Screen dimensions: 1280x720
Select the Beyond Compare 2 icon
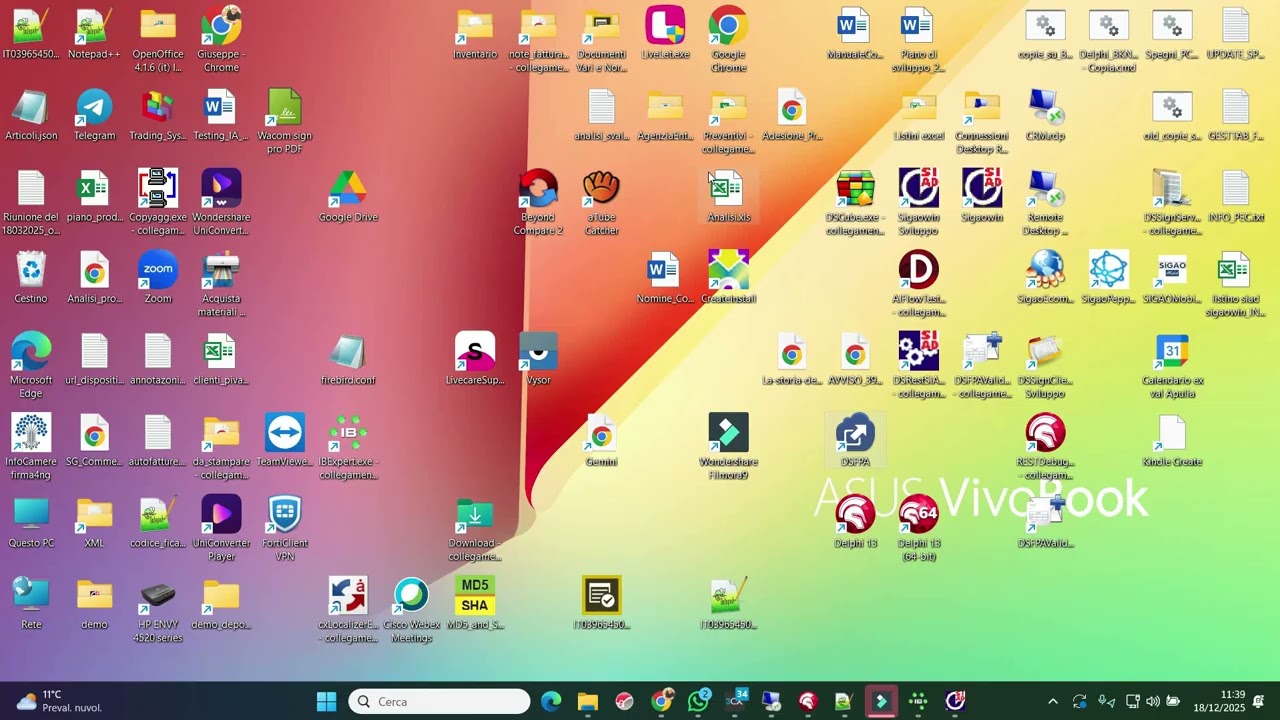[x=538, y=203]
